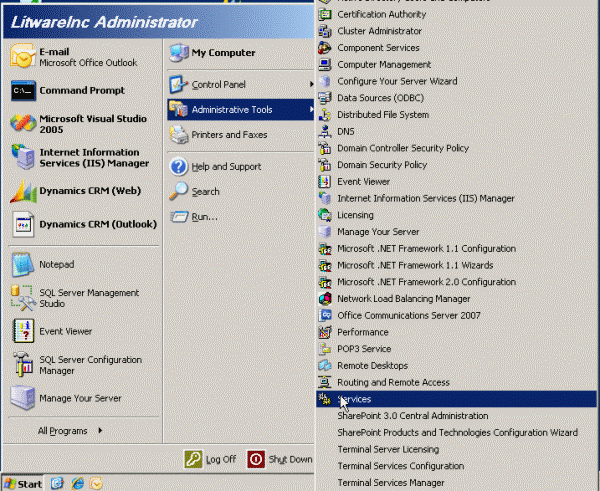Launch Outlook from quick launch bar
The image size is (600, 491).
click(96, 484)
